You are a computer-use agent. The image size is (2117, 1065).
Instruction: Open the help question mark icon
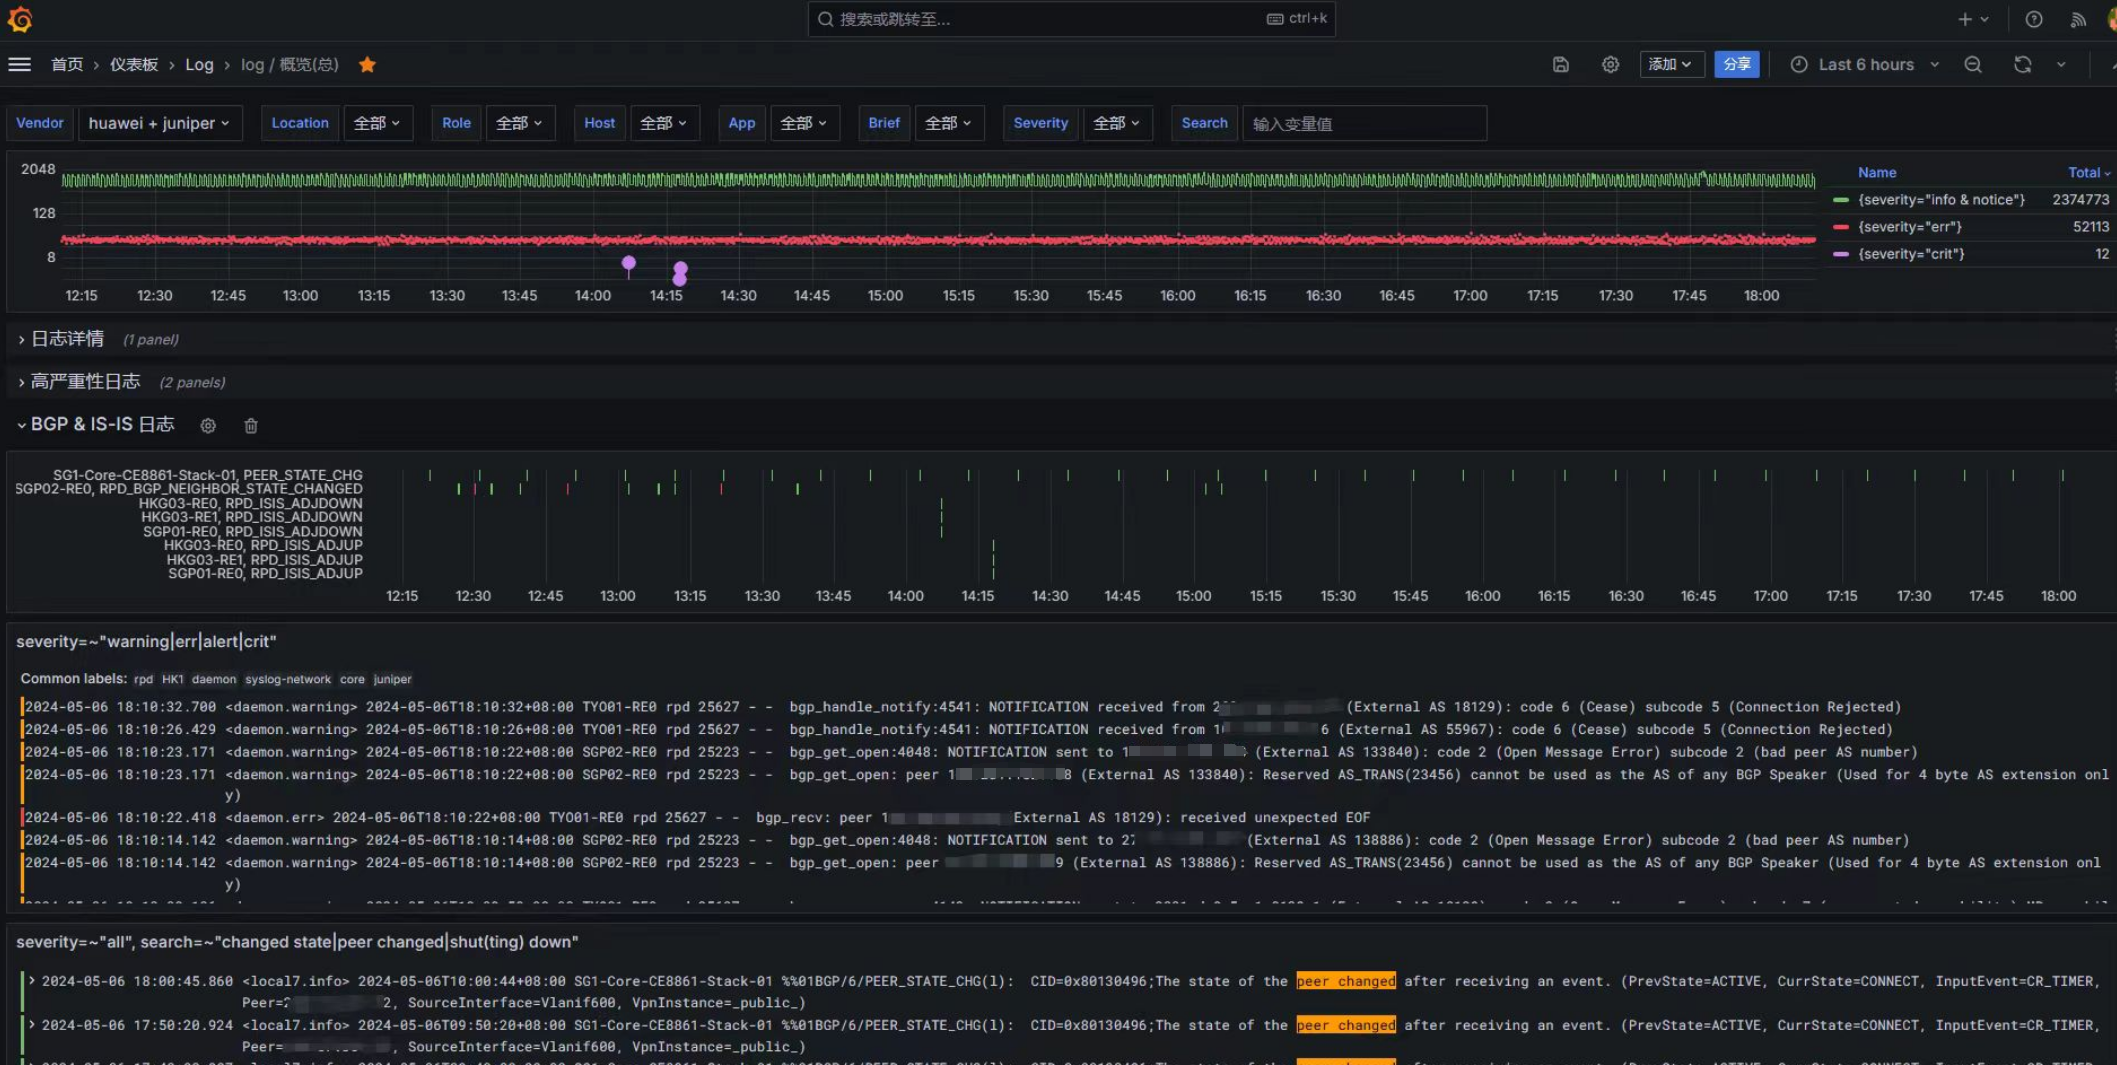(x=2033, y=19)
